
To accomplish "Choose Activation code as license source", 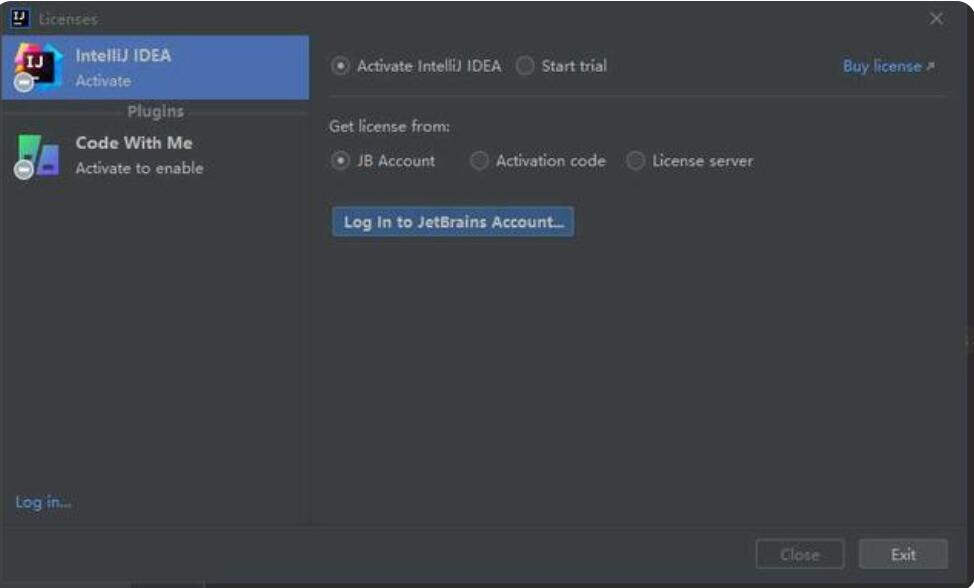I will click(x=479, y=161).
